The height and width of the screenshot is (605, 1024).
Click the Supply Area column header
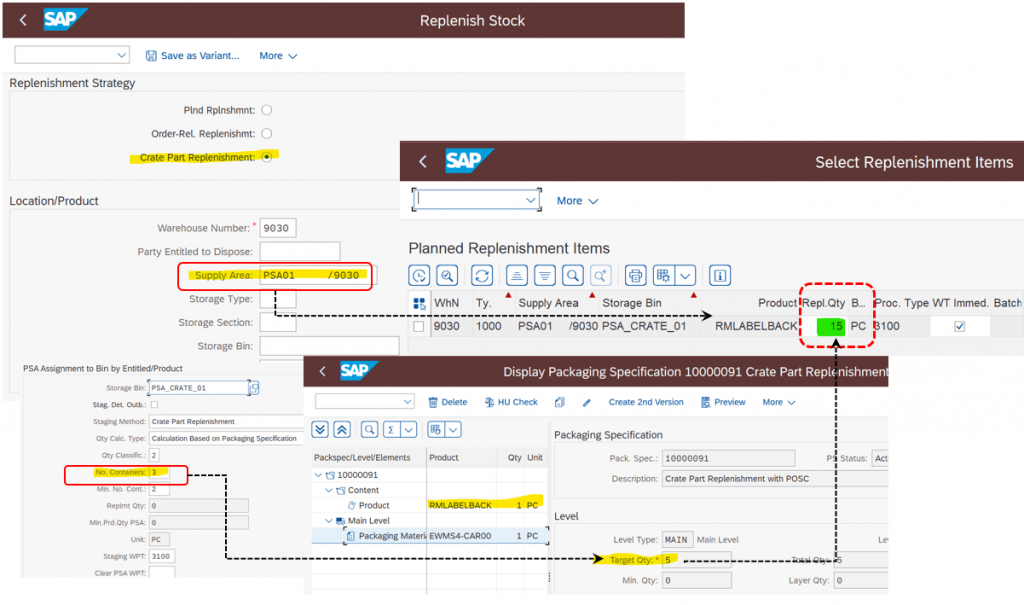(x=549, y=302)
